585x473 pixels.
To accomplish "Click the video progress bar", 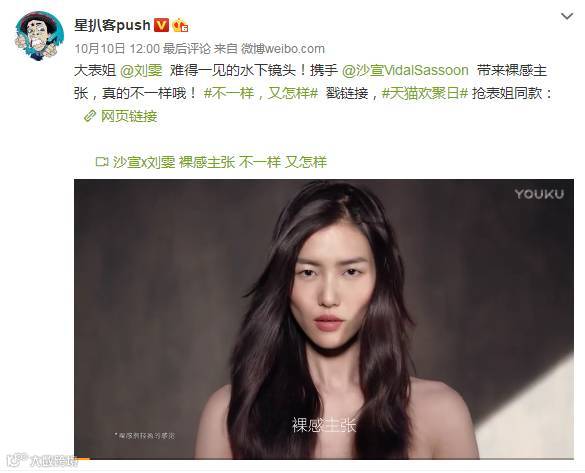I will tap(323, 458).
